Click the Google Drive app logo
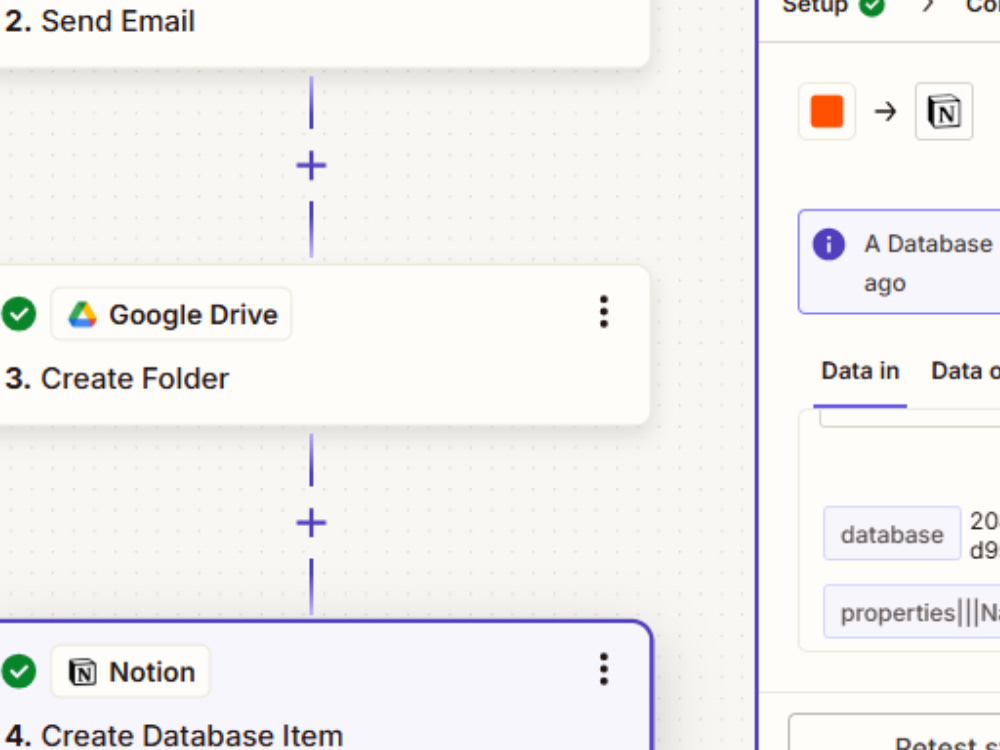 click(x=83, y=314)
